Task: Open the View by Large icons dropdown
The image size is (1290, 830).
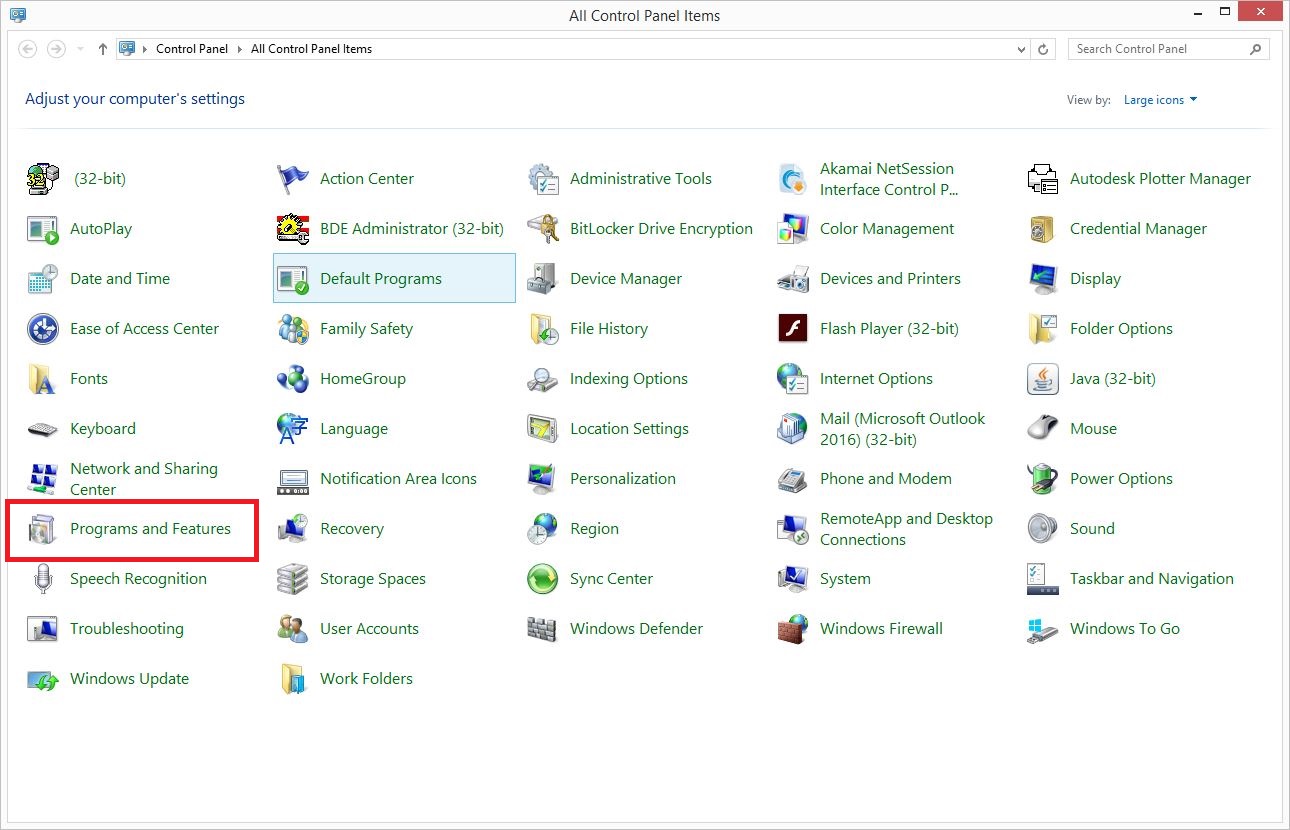Action: click(1160, 100)
